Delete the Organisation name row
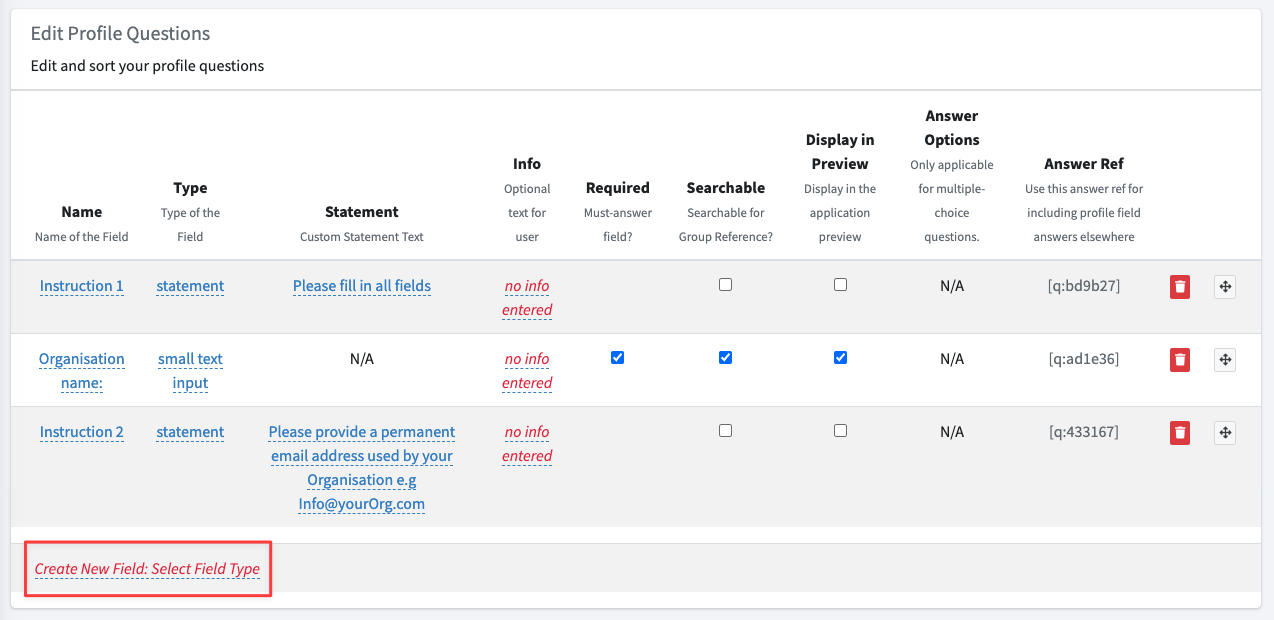 1180,360
